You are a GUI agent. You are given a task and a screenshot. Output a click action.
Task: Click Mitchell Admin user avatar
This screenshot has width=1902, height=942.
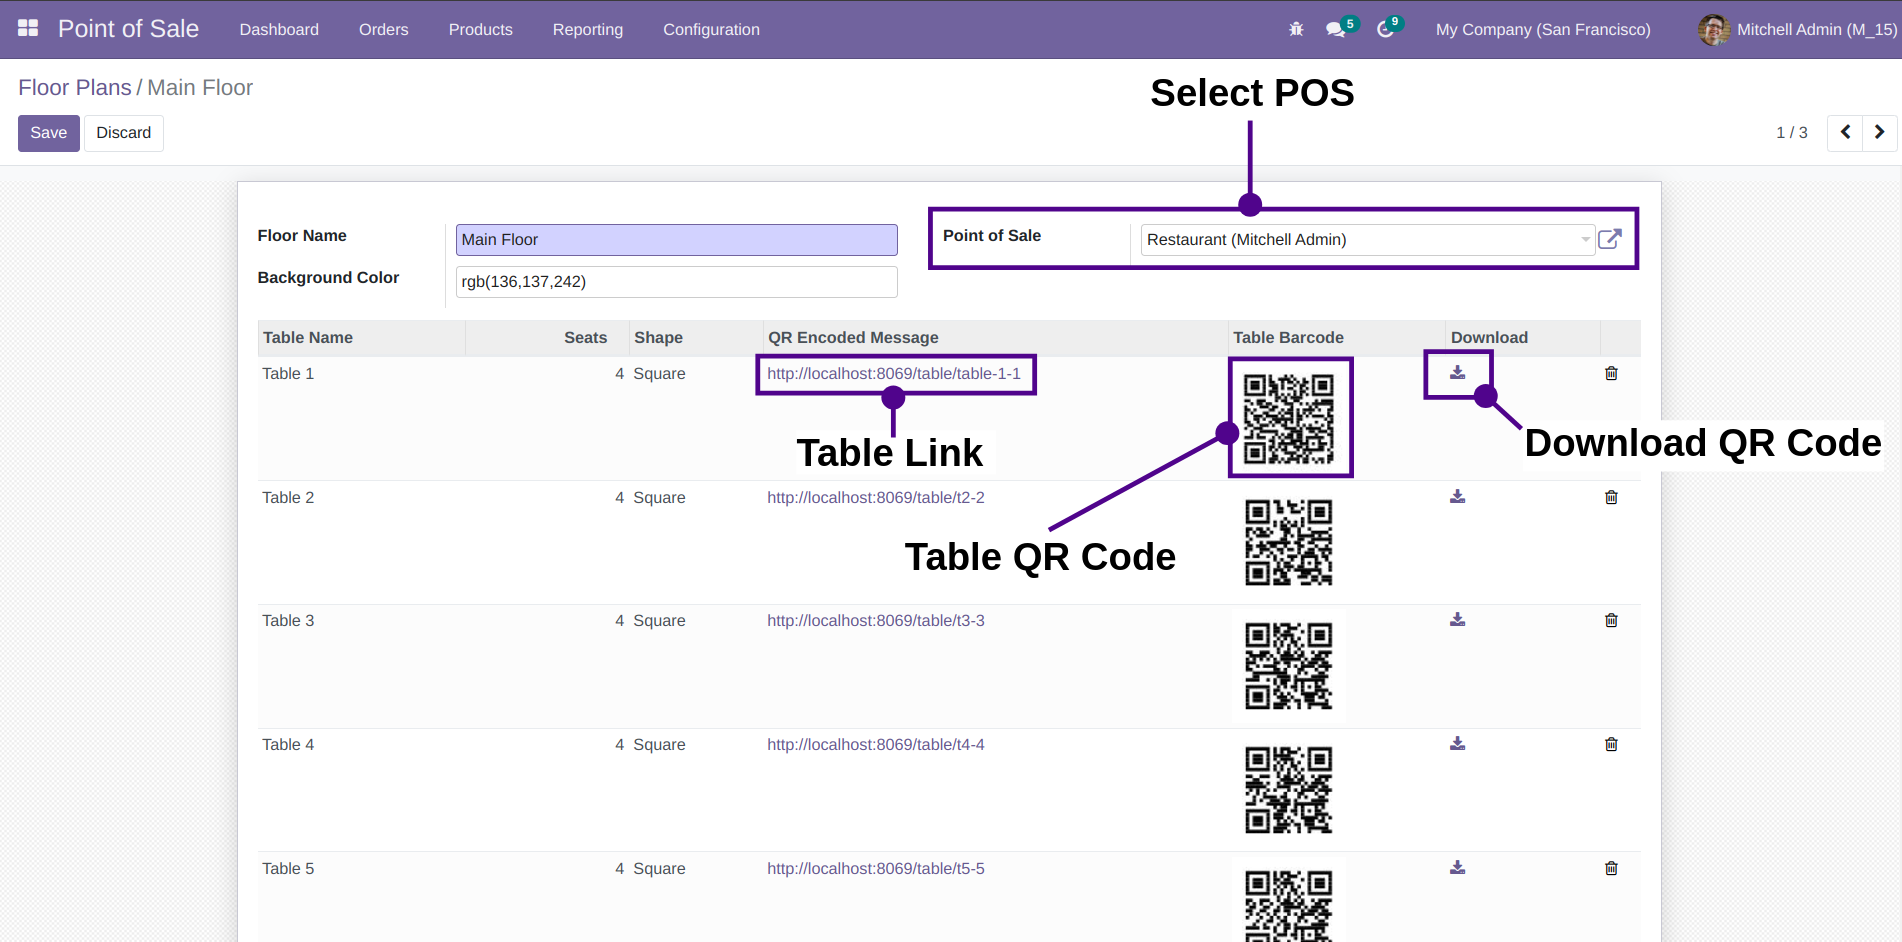1713,30
